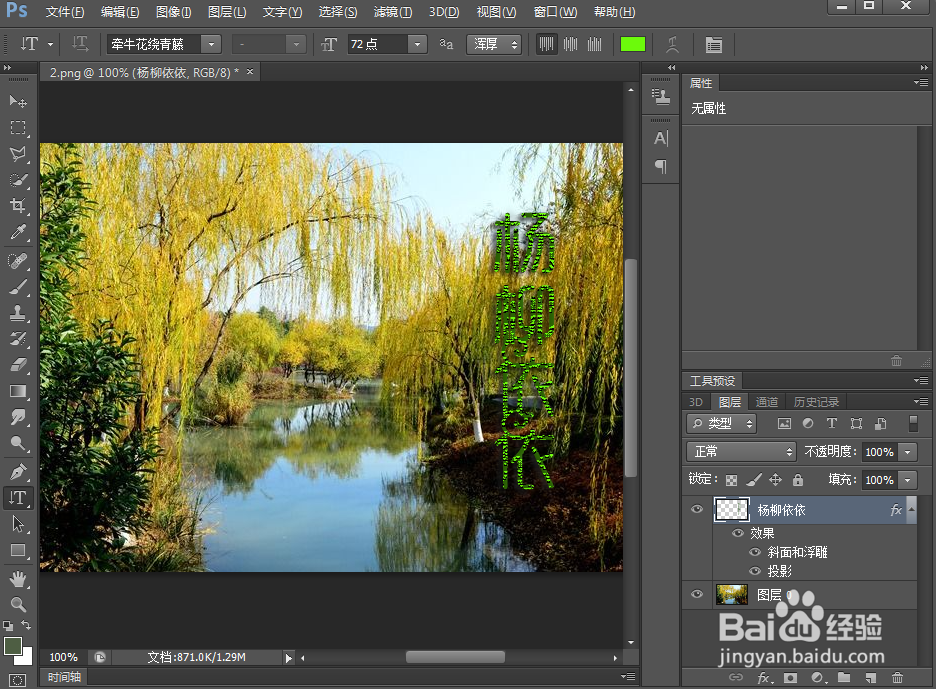This screenshot has height=689, width=936.
Task: Select the Eyedropper tool
Action: pos(18,232)
